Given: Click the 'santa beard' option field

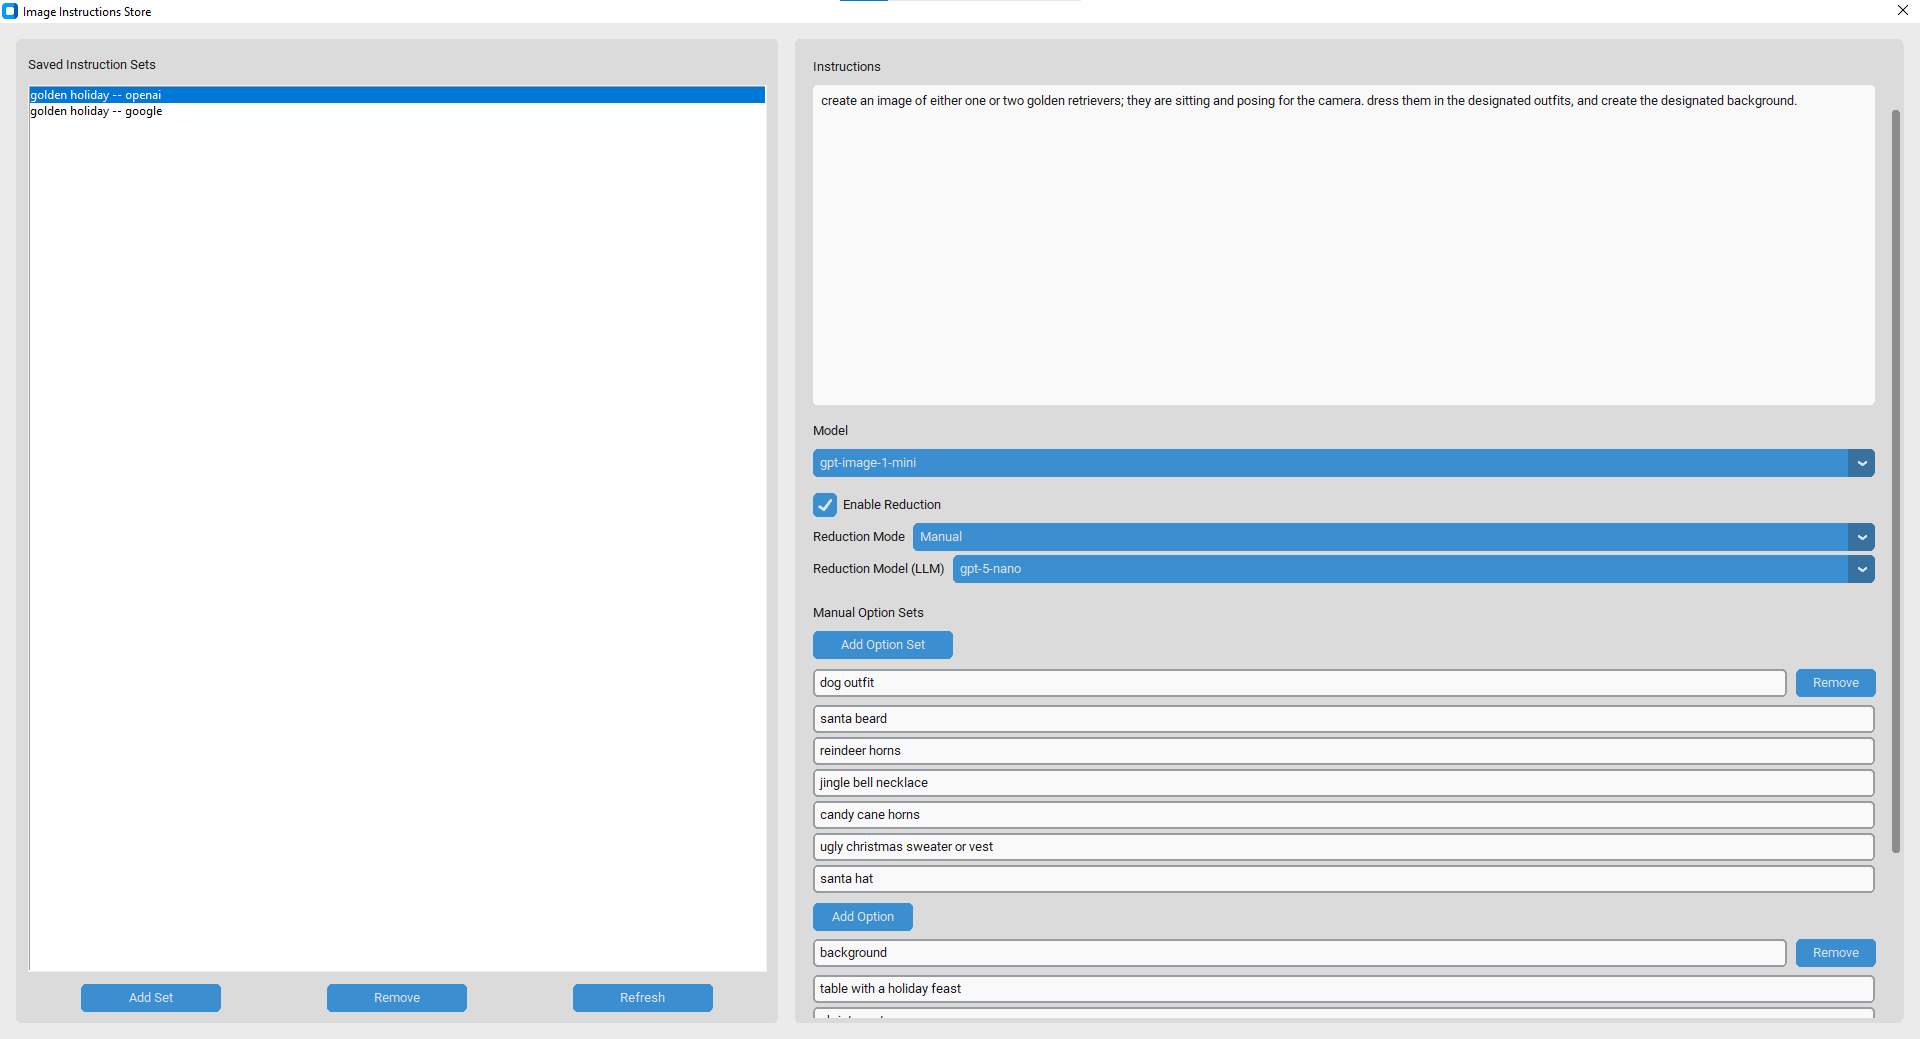Looking at the screenshot, I should (1343, 719).
